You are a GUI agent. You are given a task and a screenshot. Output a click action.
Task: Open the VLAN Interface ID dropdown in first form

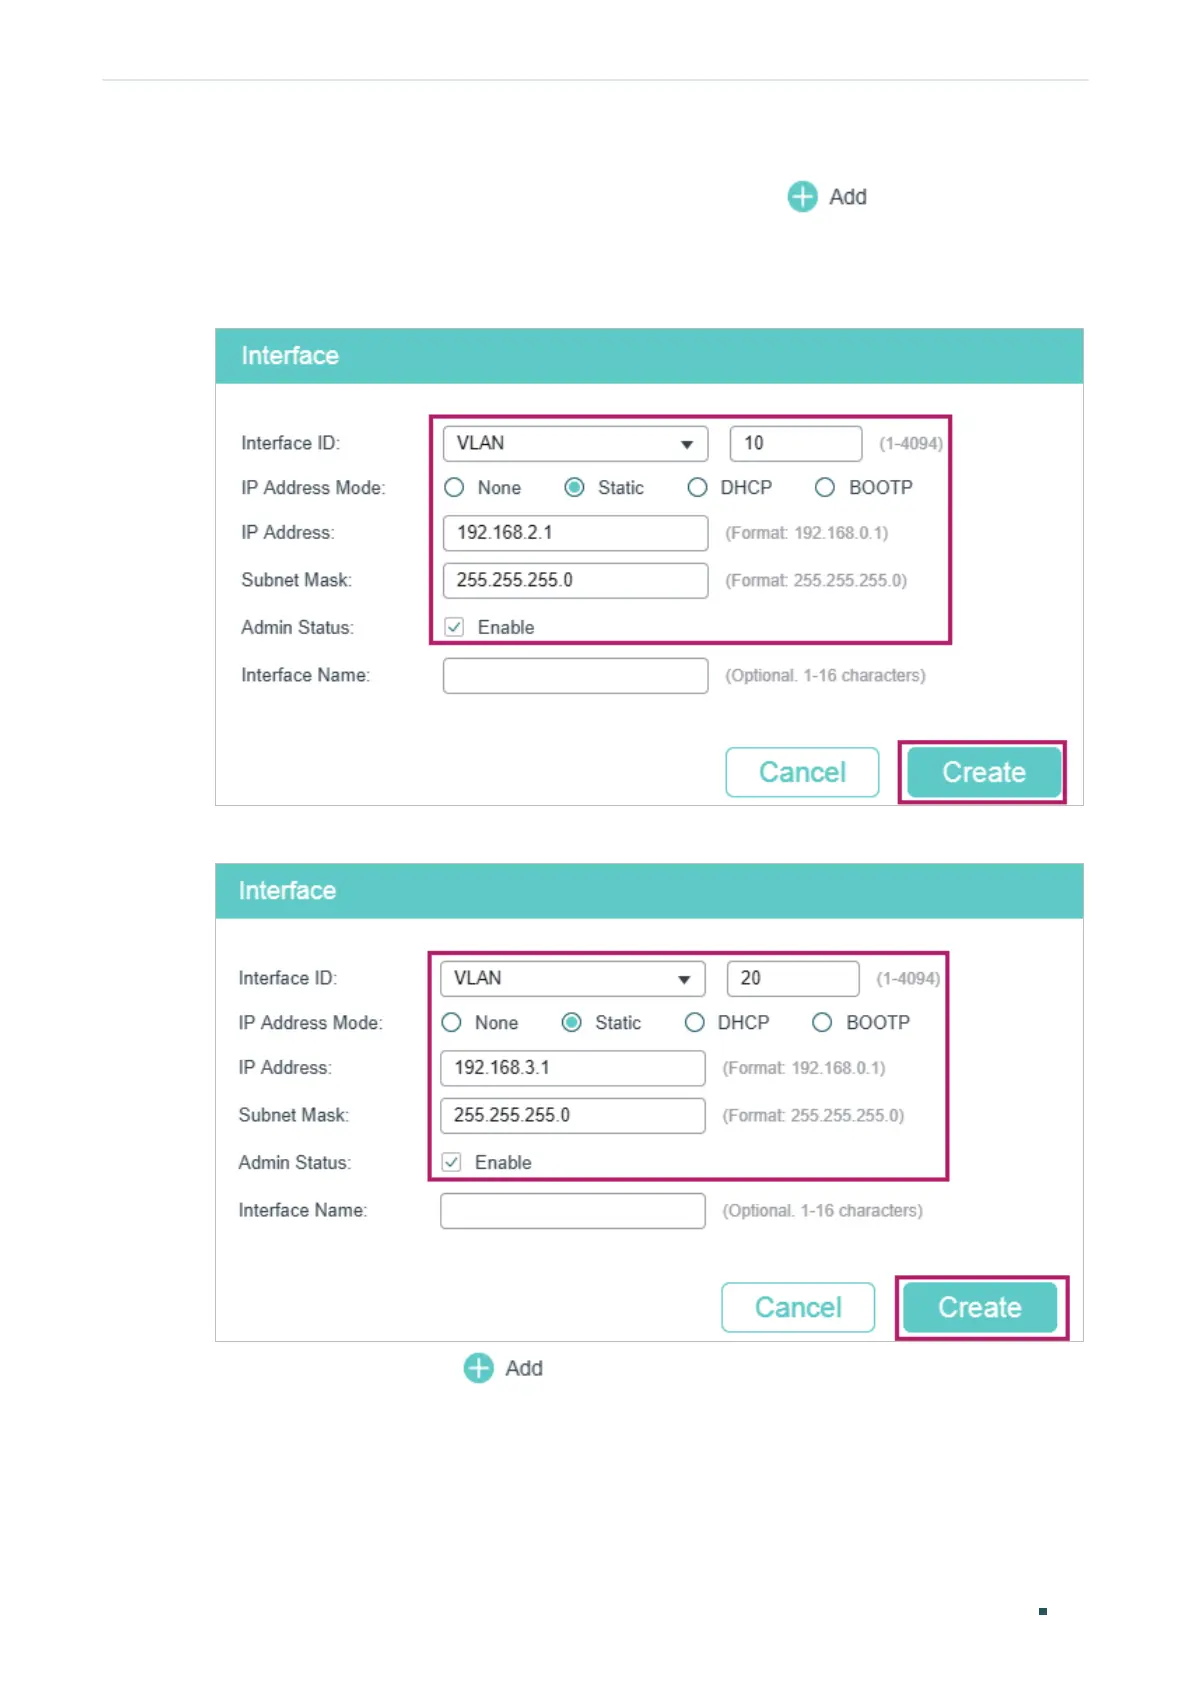(x=575, y=443)
